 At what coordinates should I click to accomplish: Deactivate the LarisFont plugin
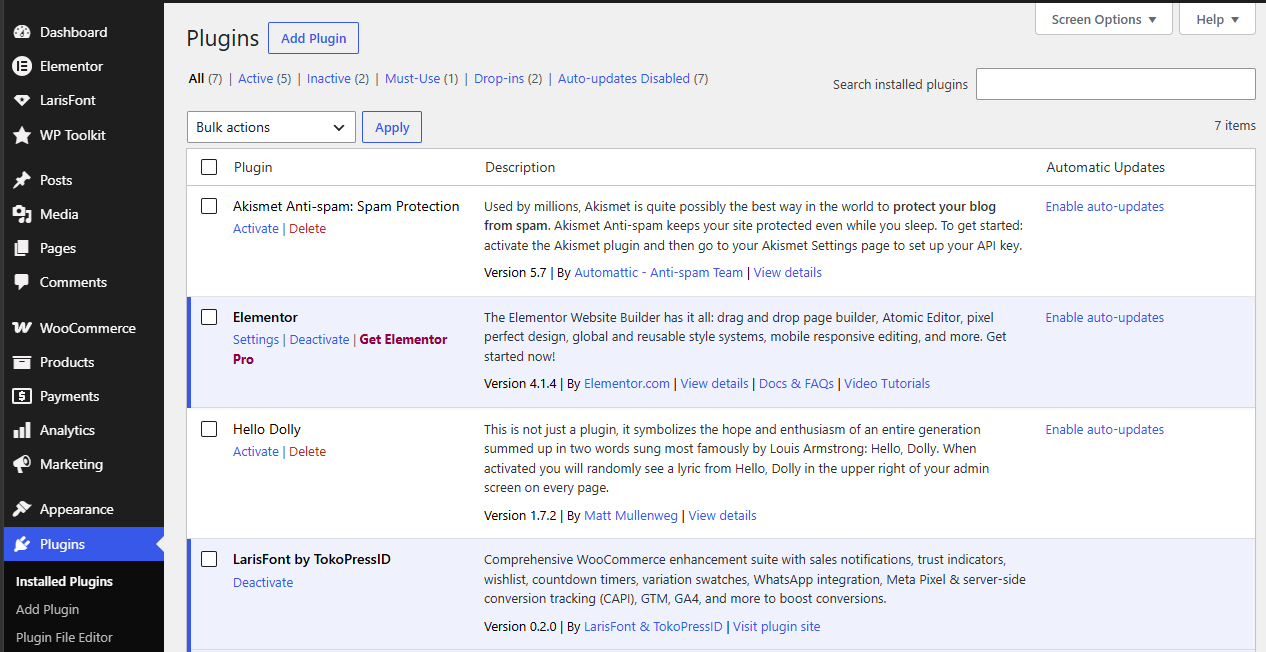263,582
